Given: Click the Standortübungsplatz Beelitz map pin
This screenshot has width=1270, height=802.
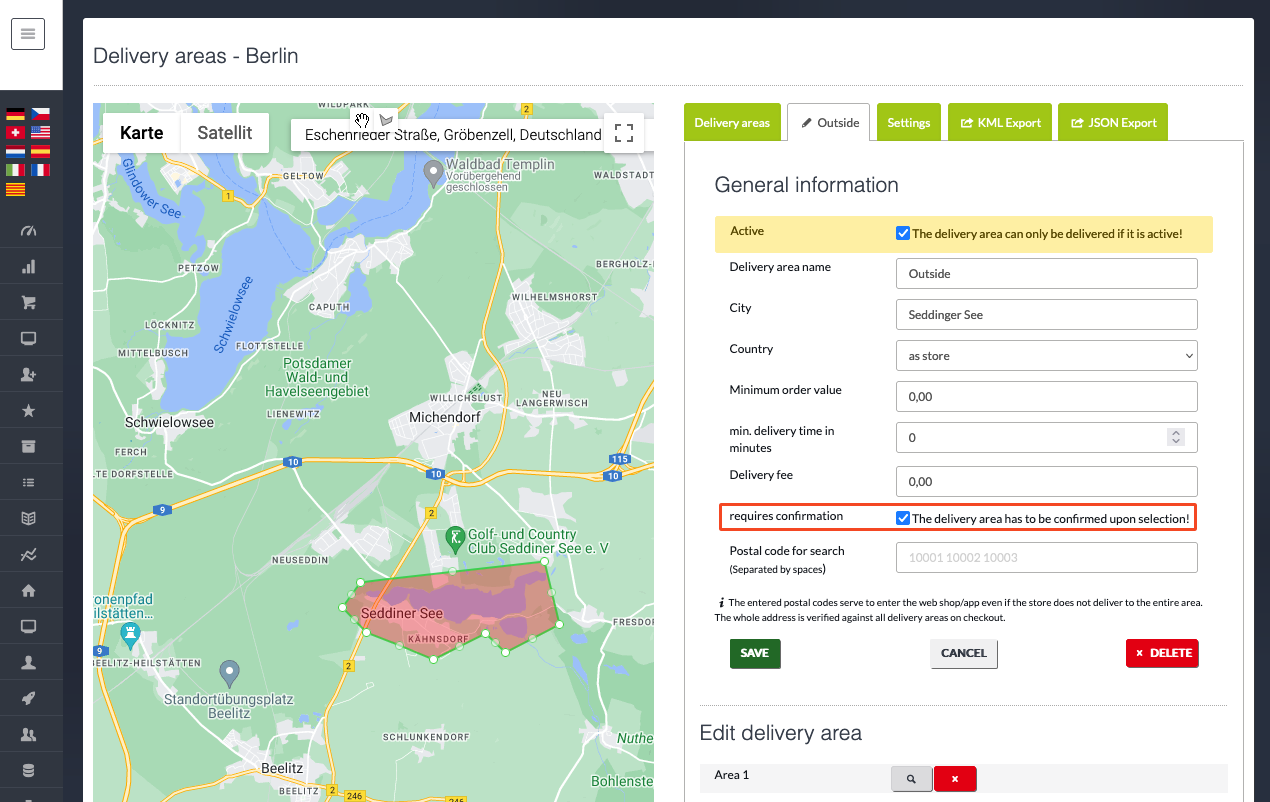Looking at the screenshot, I should tap(230, 674).
